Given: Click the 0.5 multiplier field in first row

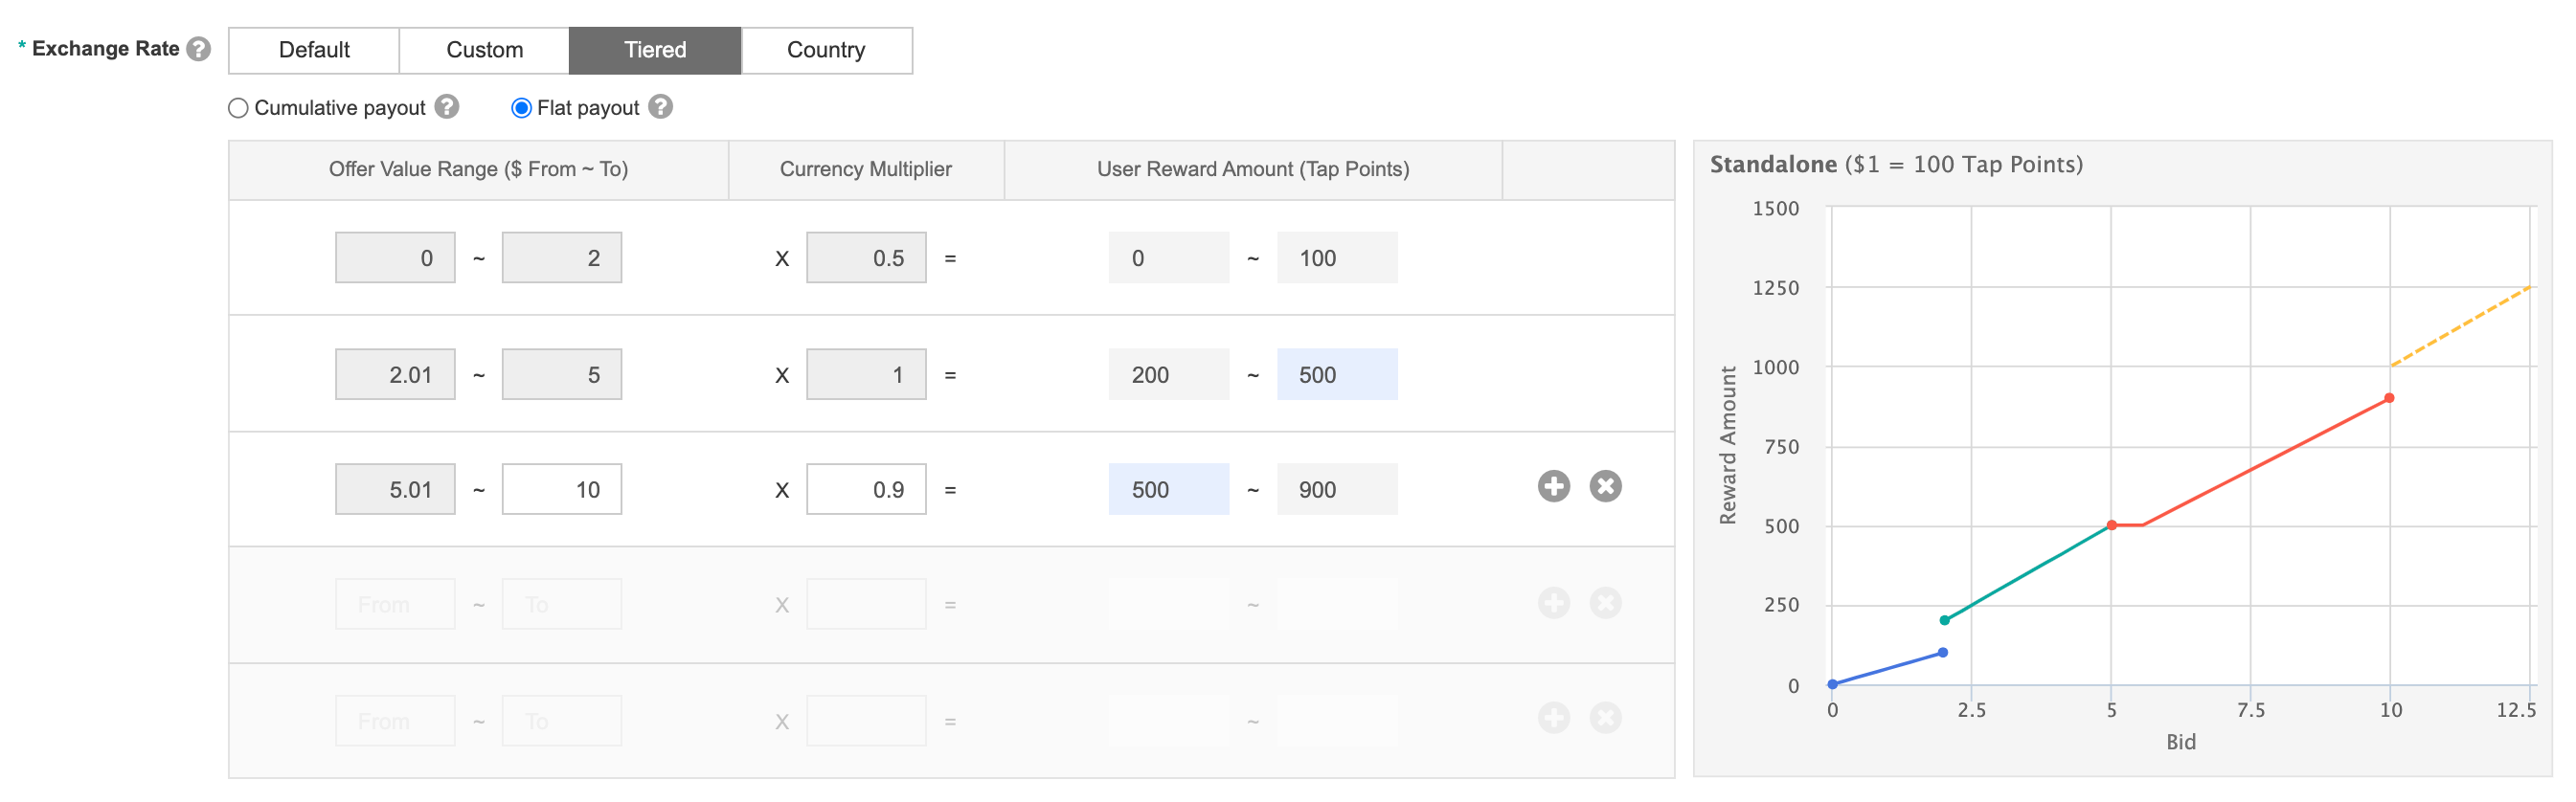Looking at the screenshot, I should pos(866,258).
